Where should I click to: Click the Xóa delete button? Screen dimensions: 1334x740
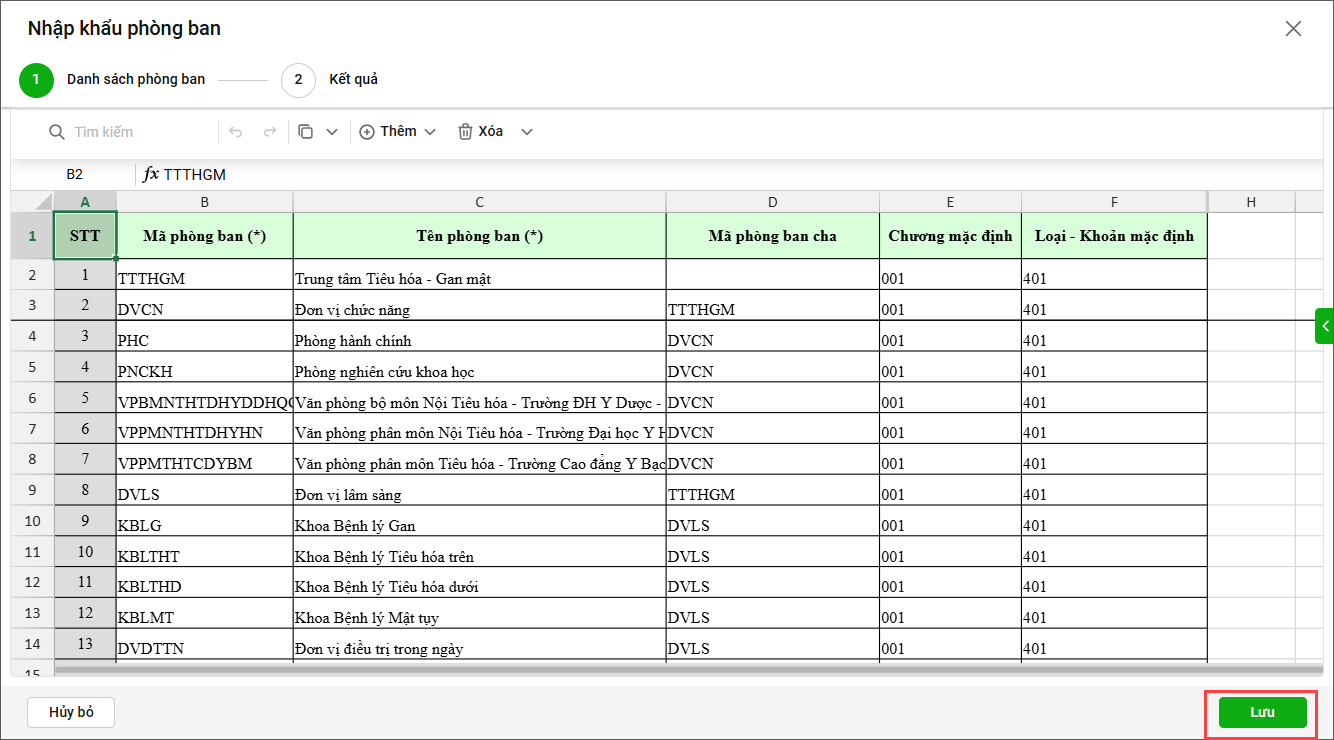tap(481, 132)
